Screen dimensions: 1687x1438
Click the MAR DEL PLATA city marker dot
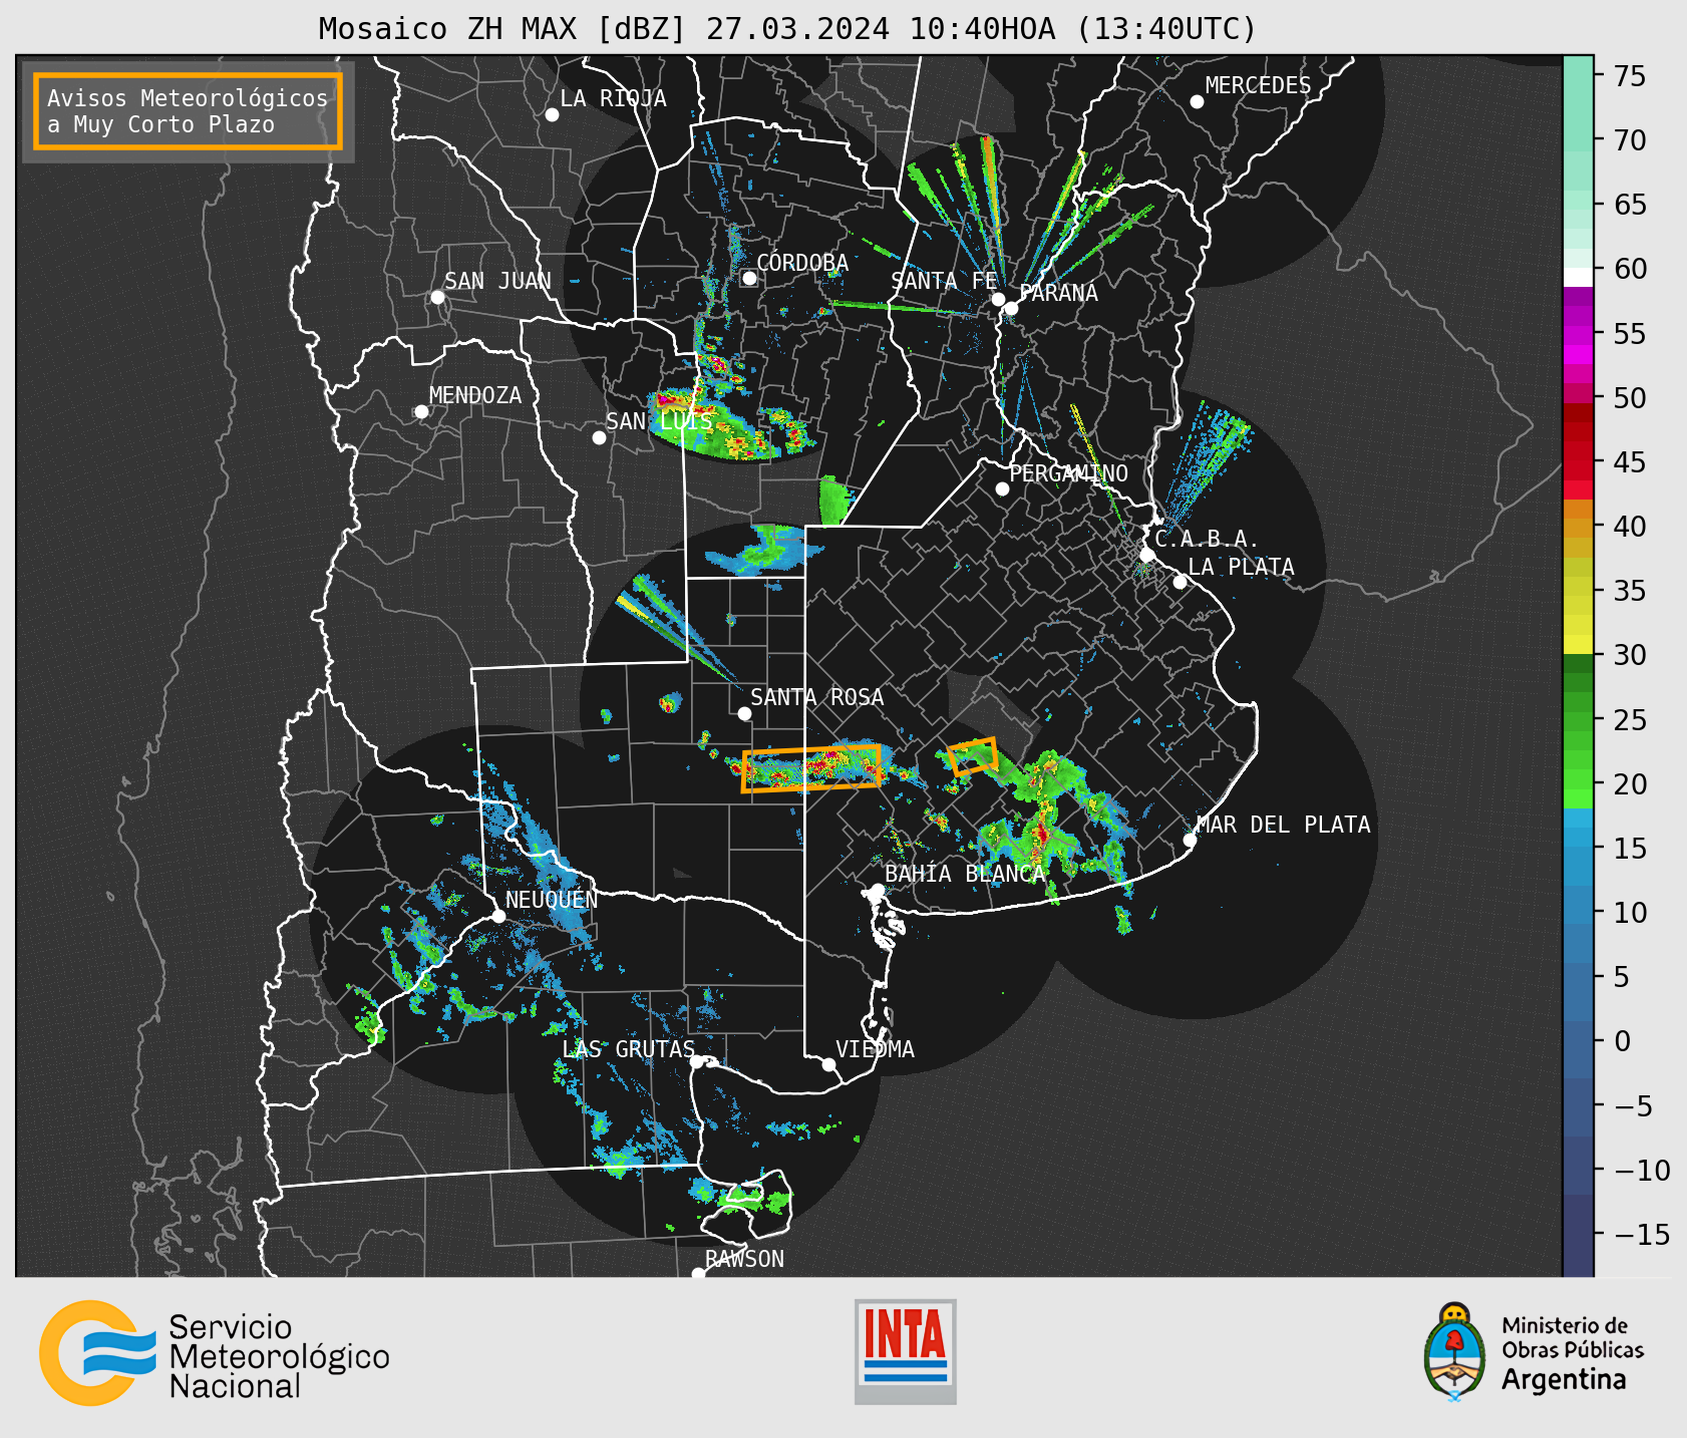click(1190, 840)
